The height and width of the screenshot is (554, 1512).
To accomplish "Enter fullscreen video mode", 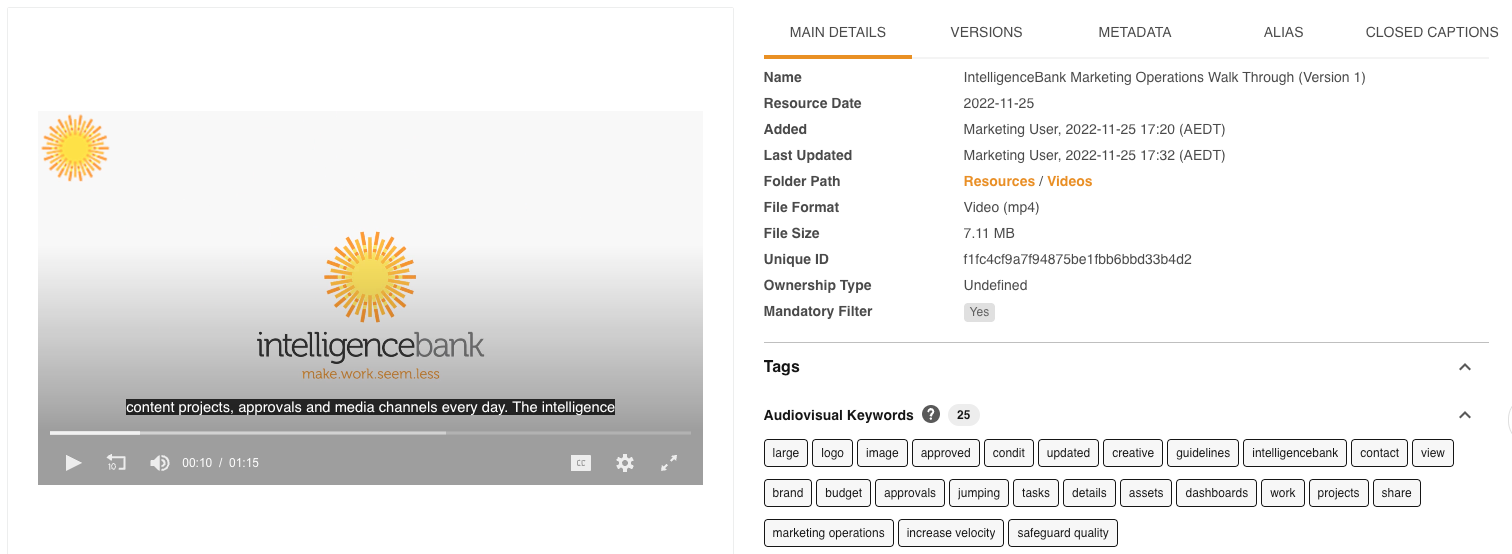I will (670, 463).
